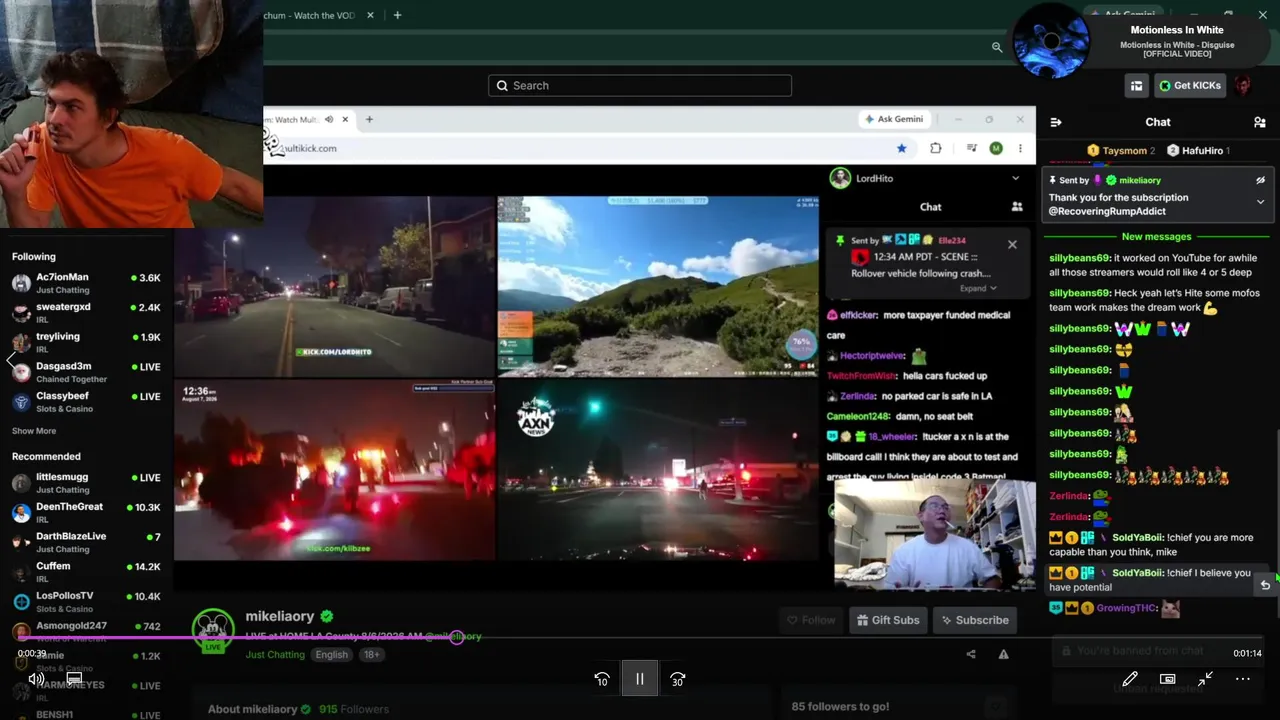Open extensions puzzle icon in inner browser
Screen dimensions: 1280x720
935,148
